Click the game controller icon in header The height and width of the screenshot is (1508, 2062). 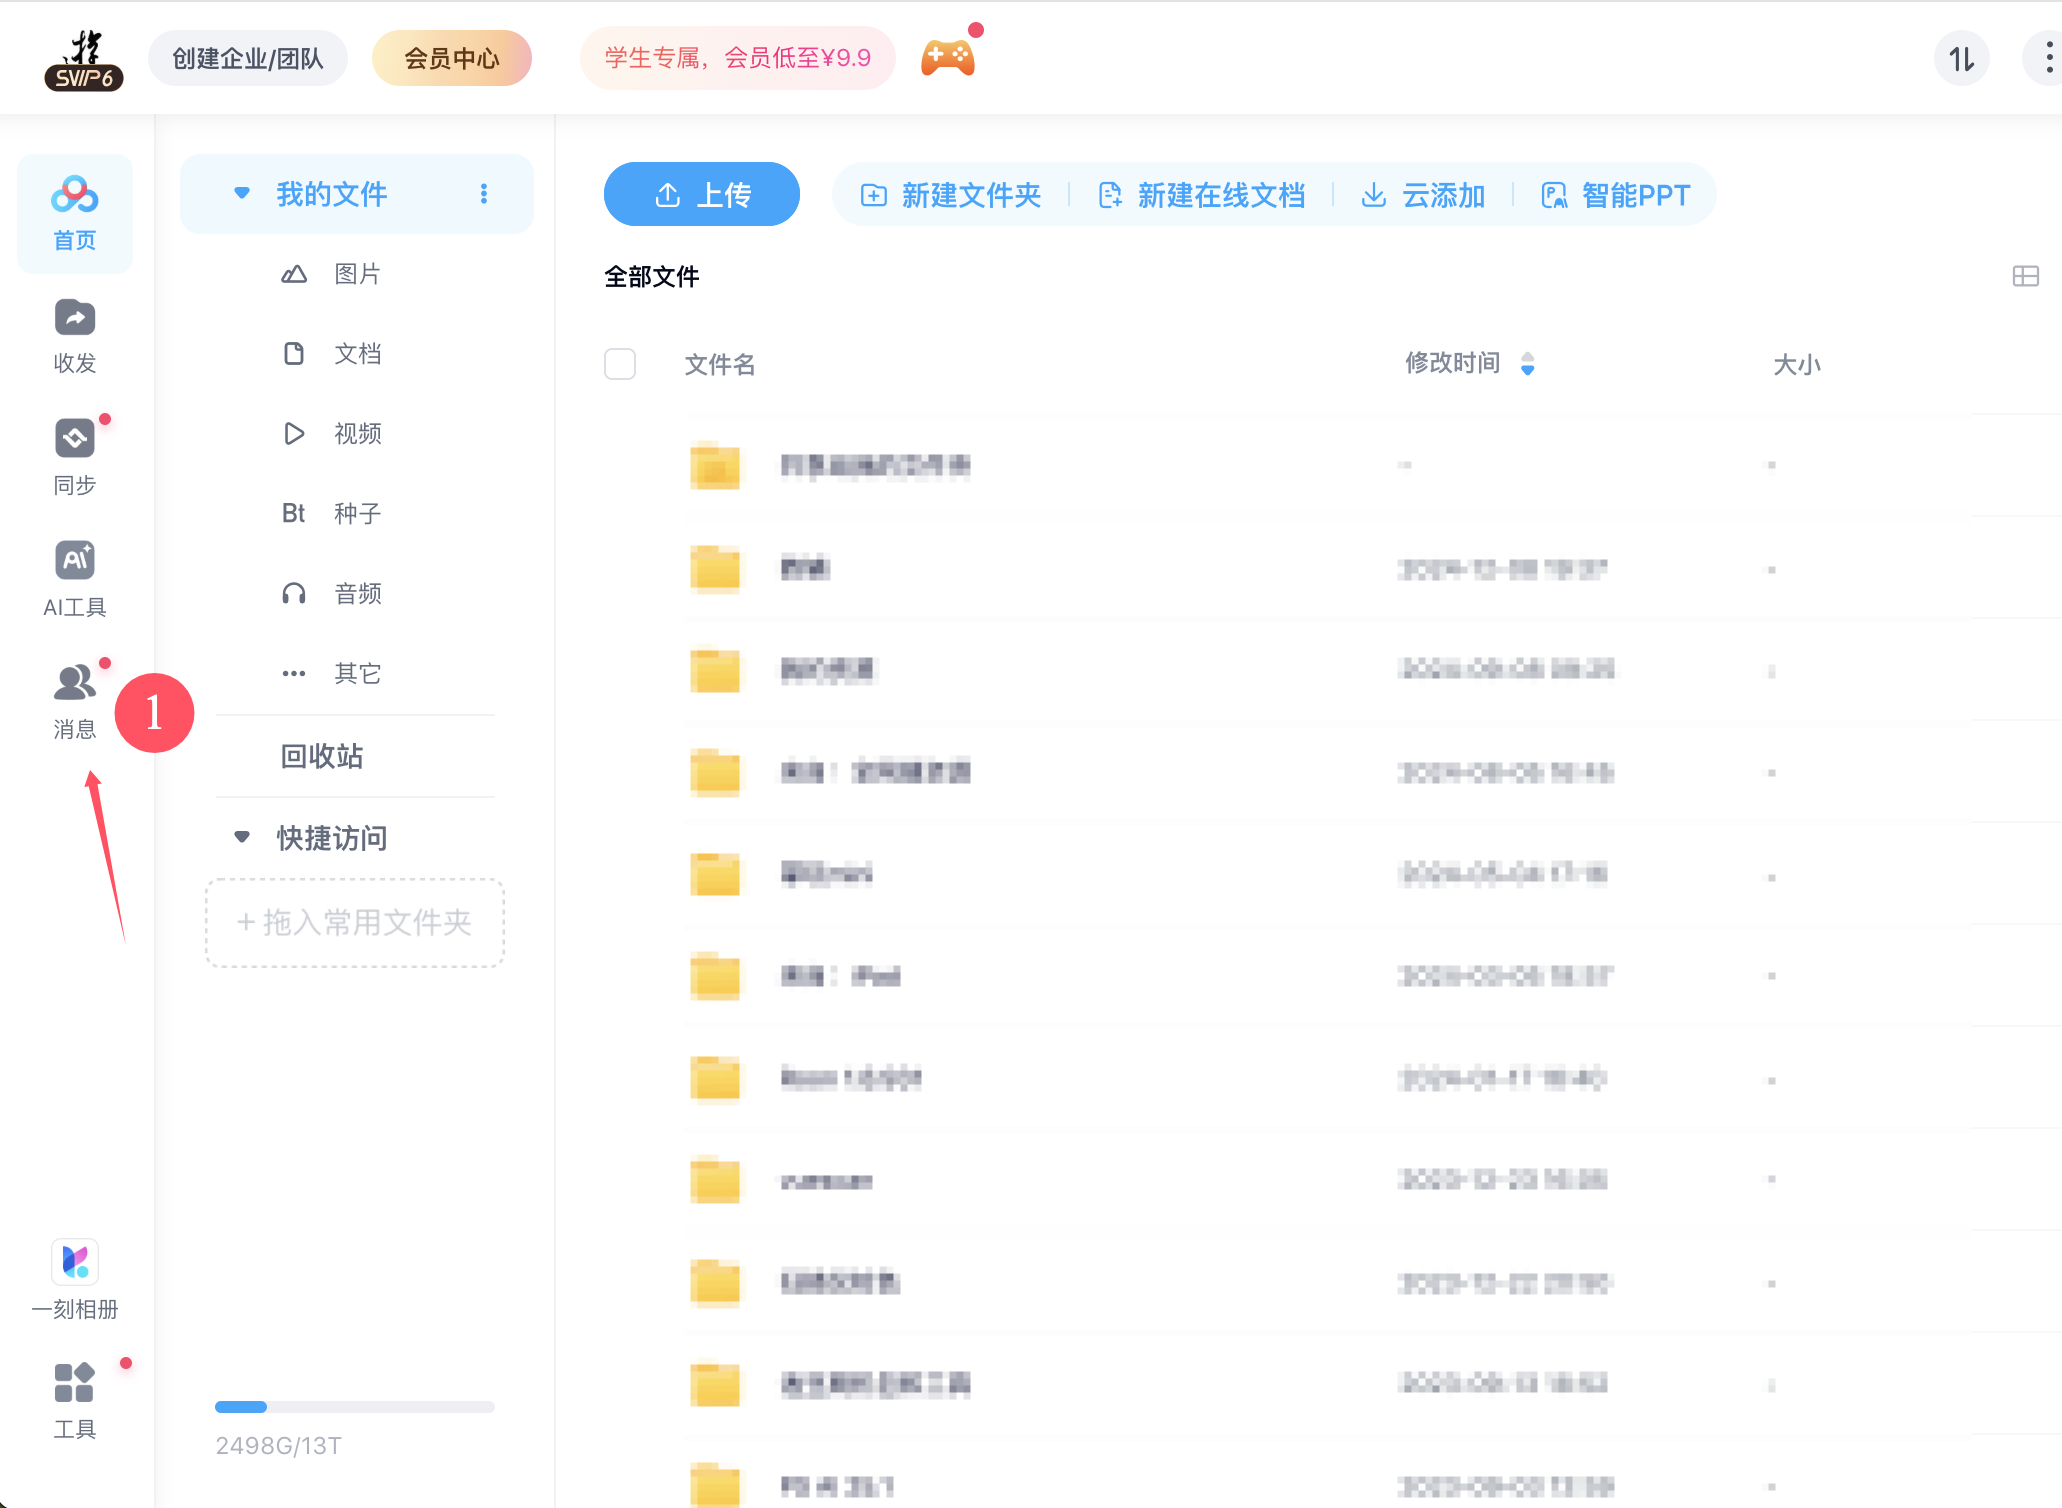947,58
